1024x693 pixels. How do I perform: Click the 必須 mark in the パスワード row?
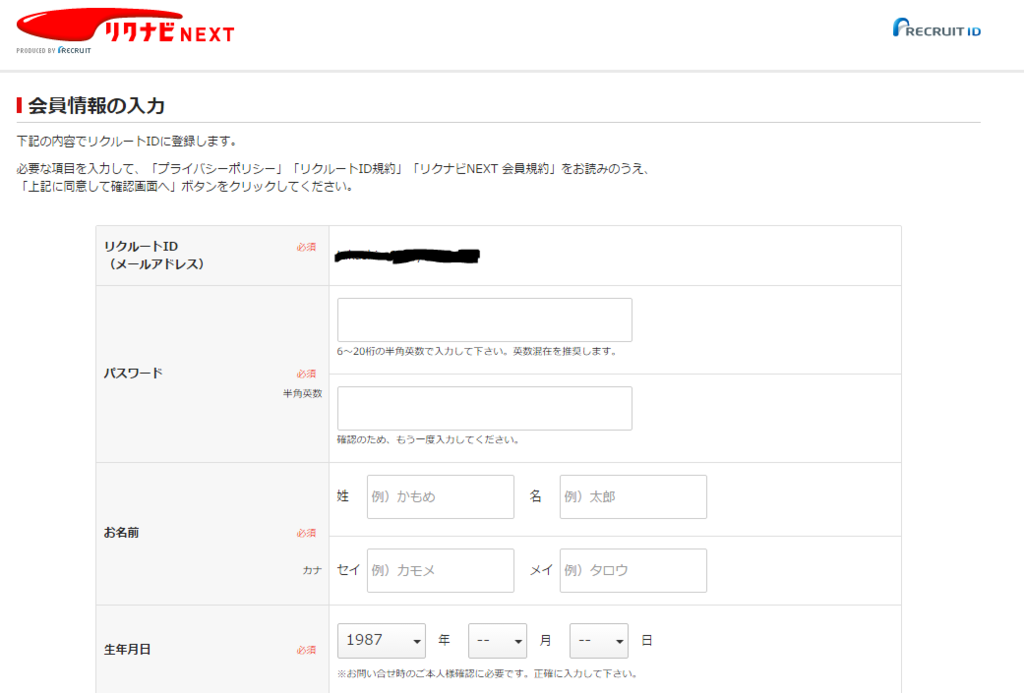pyautogui.click(x=306, y=374)
